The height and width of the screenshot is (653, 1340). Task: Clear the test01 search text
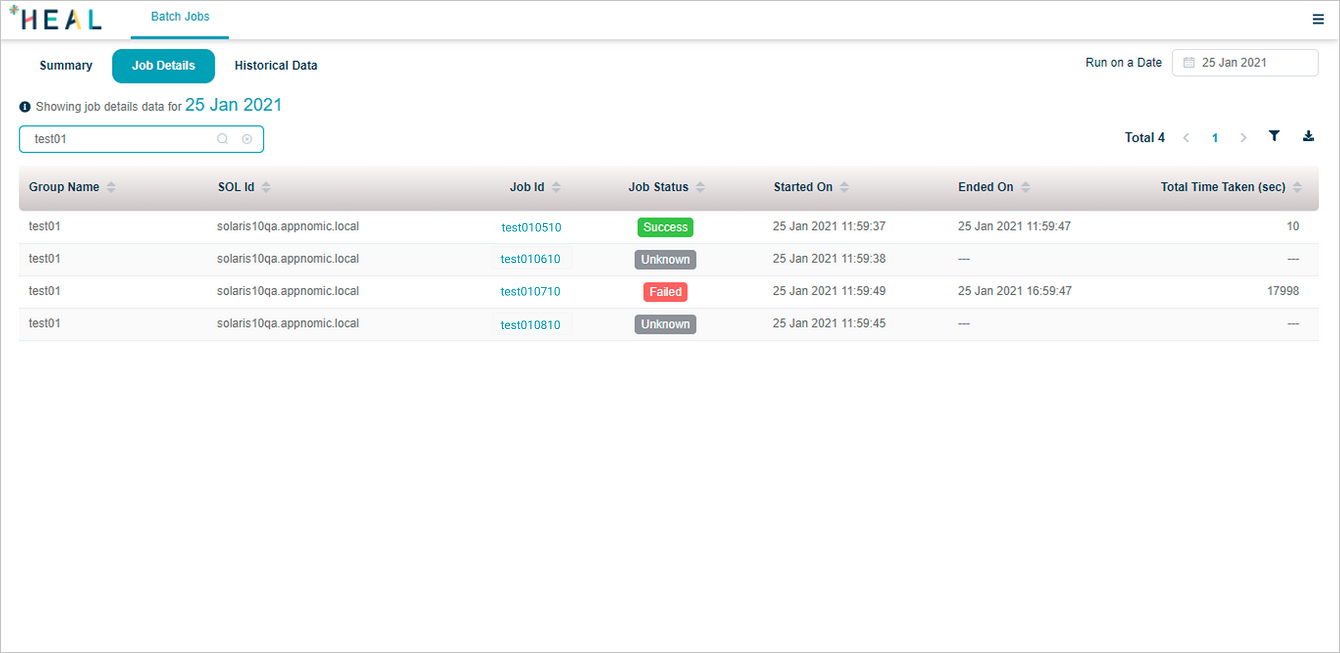click(247, 139)
